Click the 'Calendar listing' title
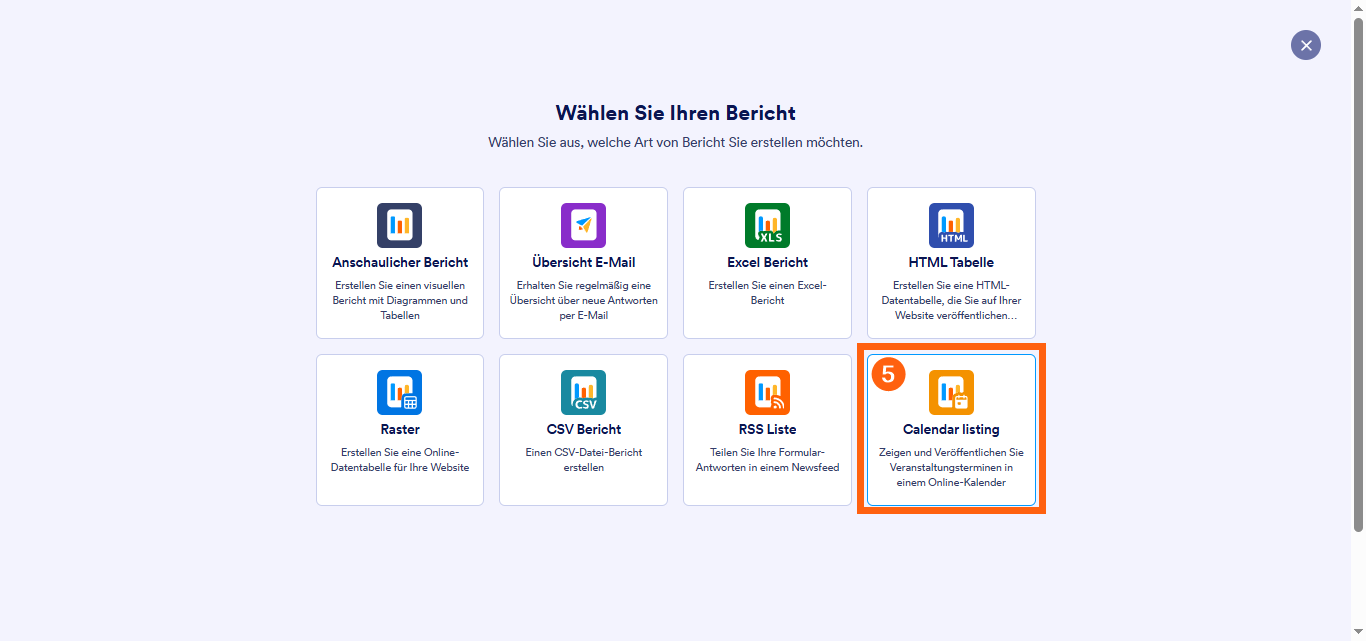The width and height of the screenshot is (1366, 641). [x=951, y=430]
